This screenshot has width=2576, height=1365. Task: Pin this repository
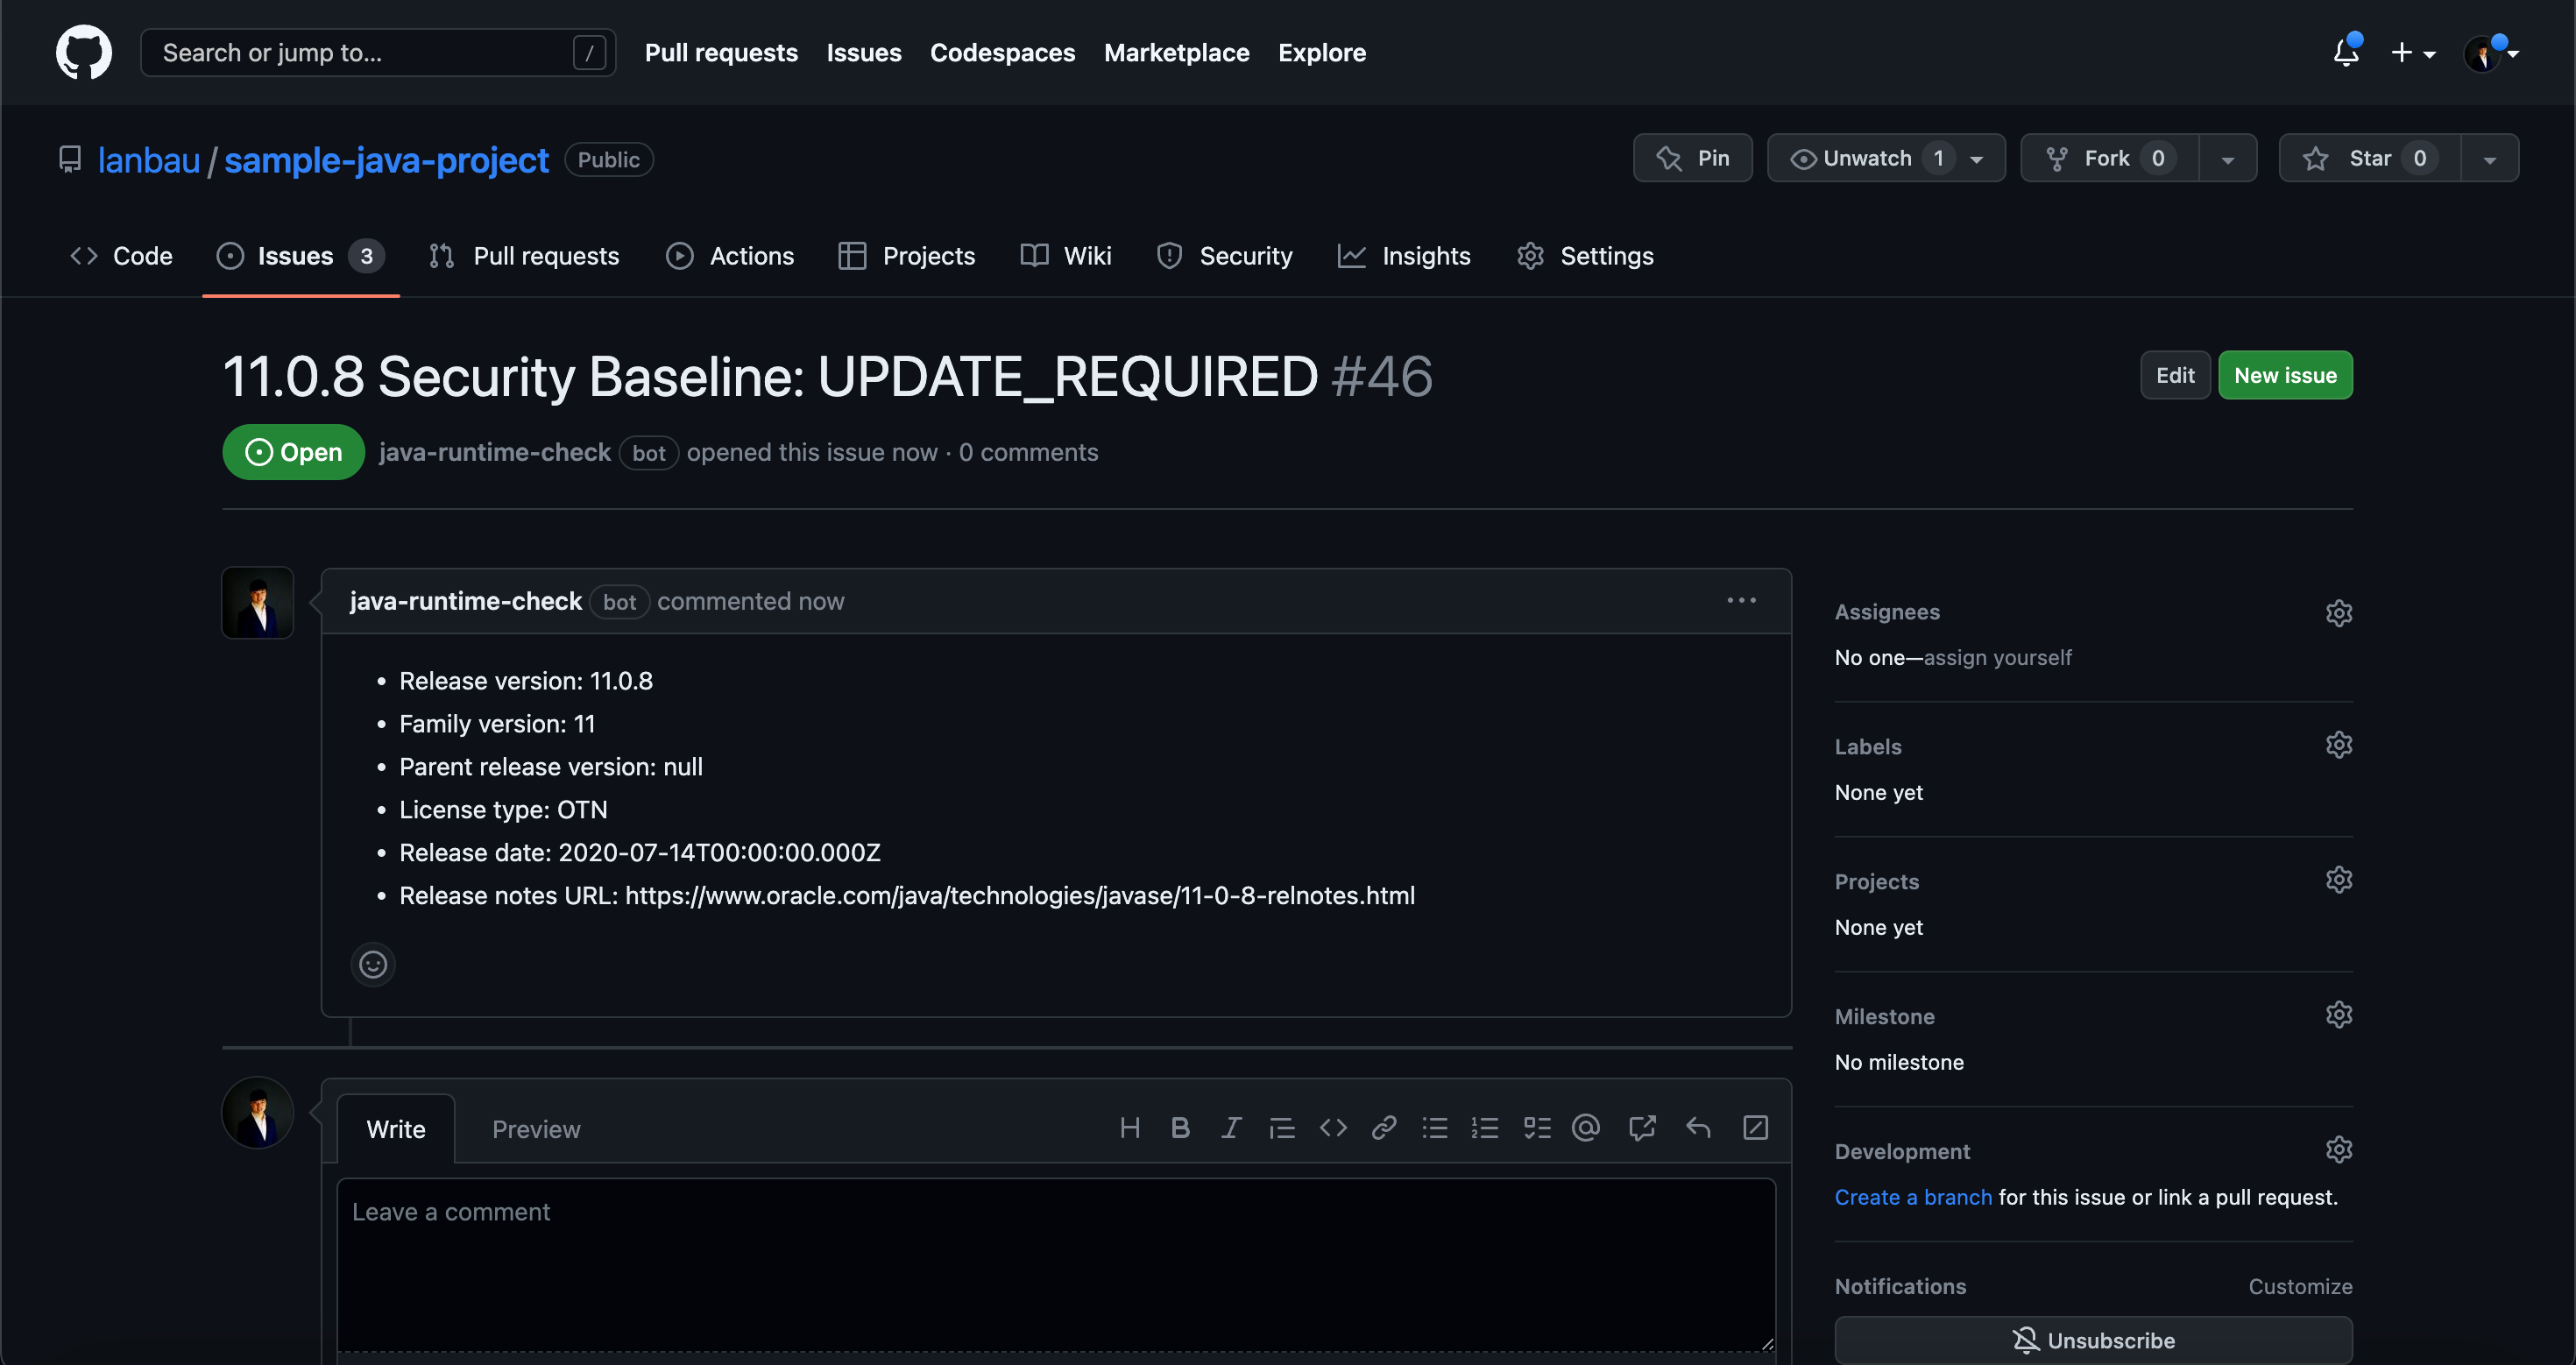(x=1692, y=158)
